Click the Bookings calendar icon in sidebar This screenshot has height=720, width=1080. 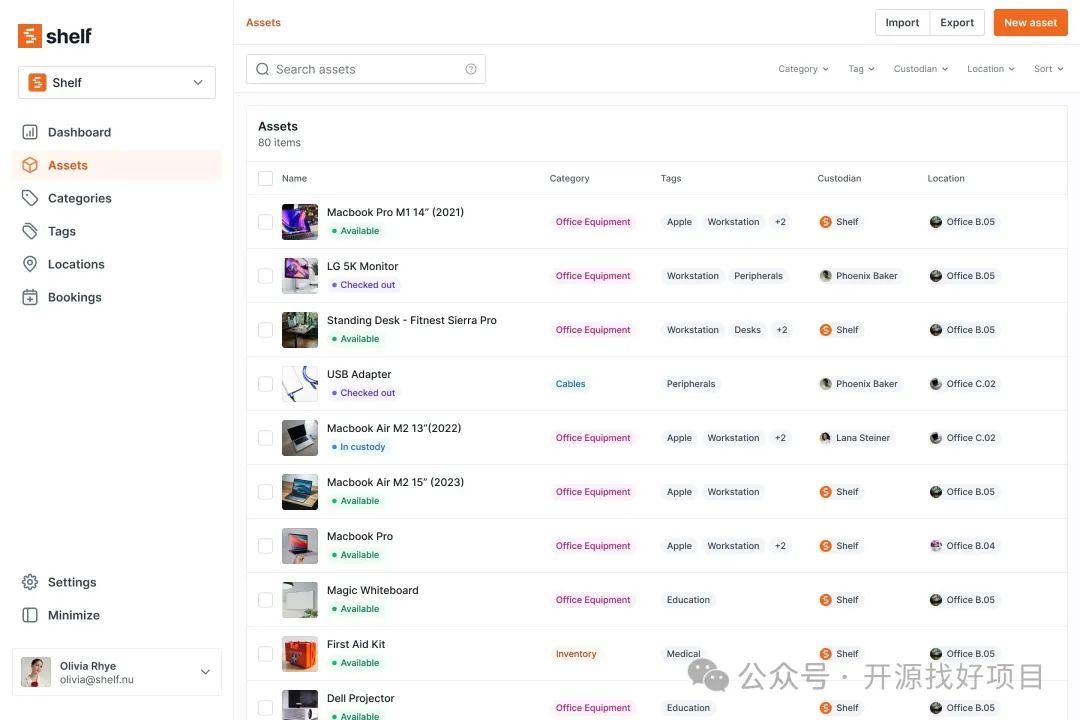[x=30, y=298]
